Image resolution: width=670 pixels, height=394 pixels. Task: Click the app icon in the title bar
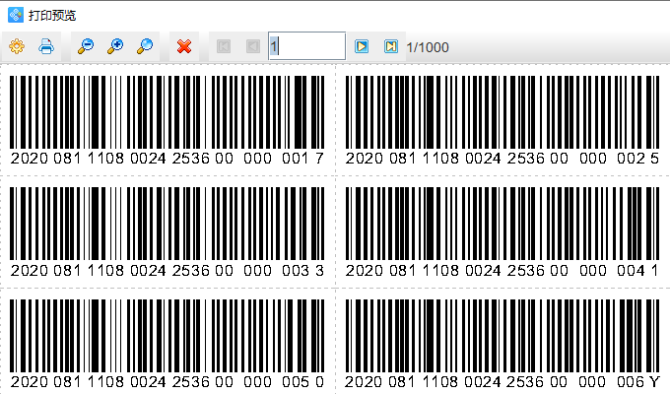coord(16,15)
